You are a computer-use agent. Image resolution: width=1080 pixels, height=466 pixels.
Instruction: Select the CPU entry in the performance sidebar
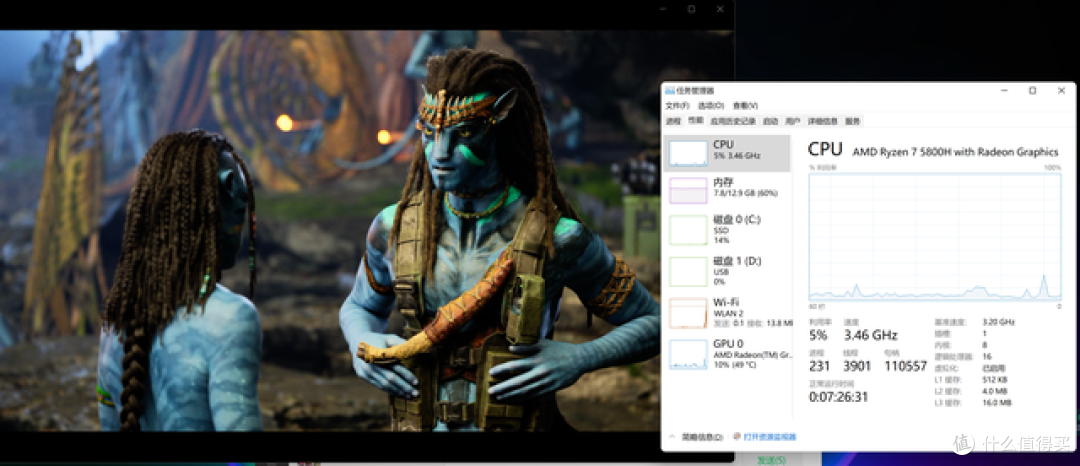pos(727,153)
